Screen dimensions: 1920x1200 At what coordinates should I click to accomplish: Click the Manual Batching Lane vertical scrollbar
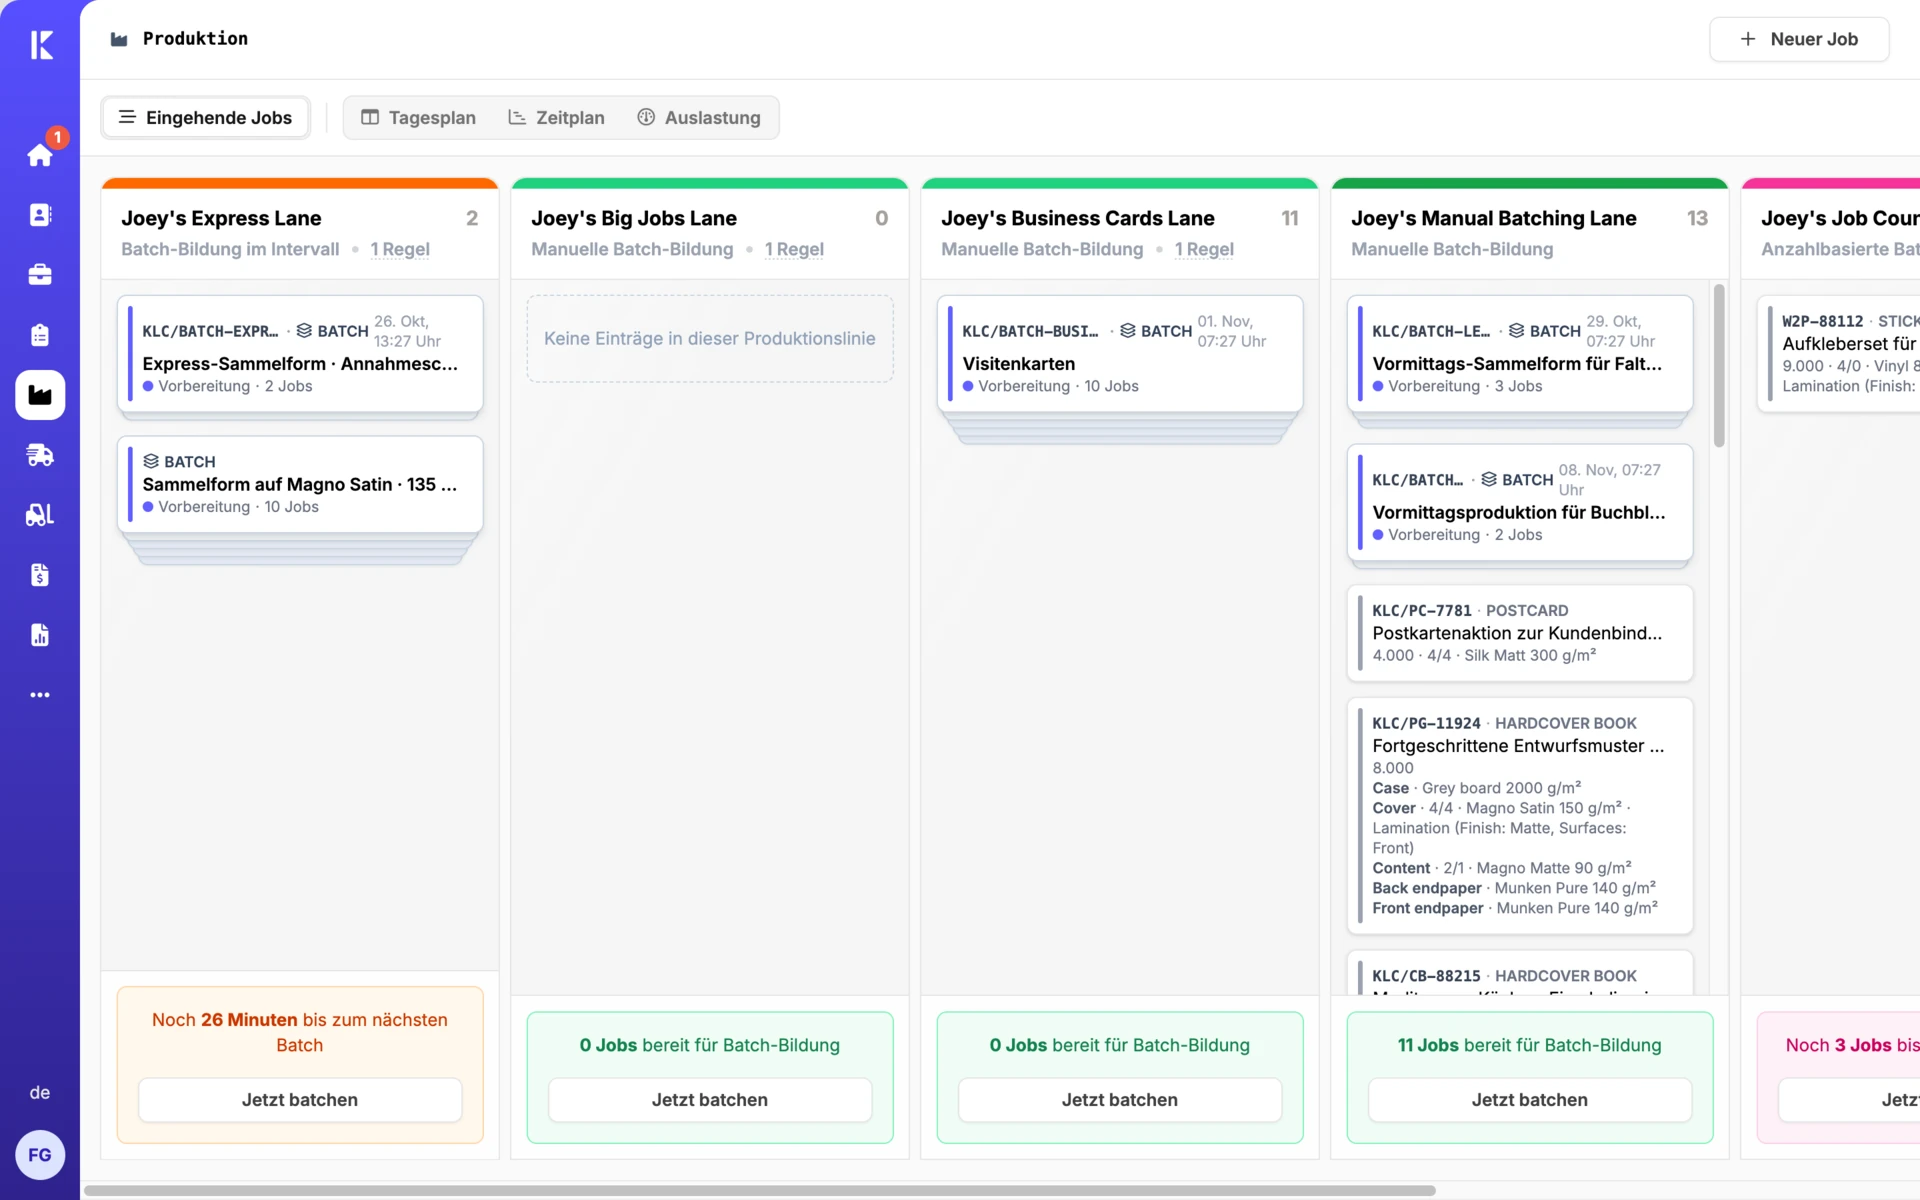(x=1719, y=365)
